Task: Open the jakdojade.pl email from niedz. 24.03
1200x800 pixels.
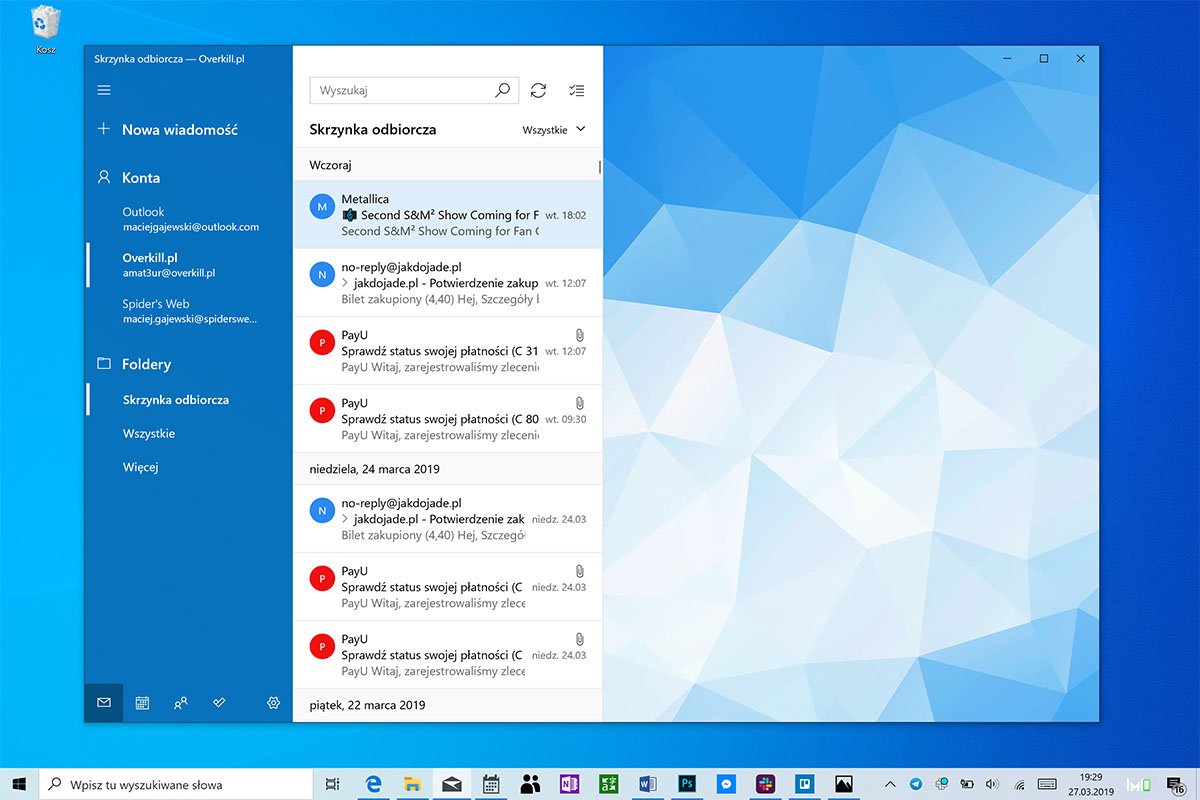Action: (447, 518)
